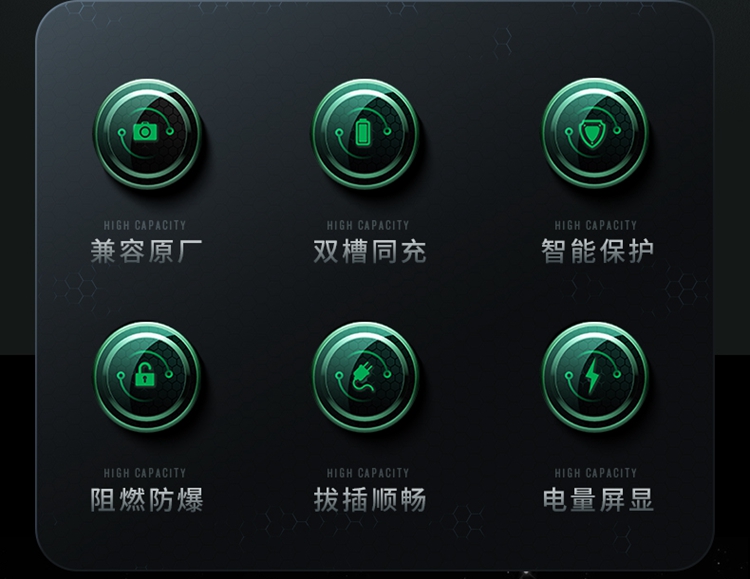Click HIGH CAPACITY caption above 智能保护

(x=596, y=225)
